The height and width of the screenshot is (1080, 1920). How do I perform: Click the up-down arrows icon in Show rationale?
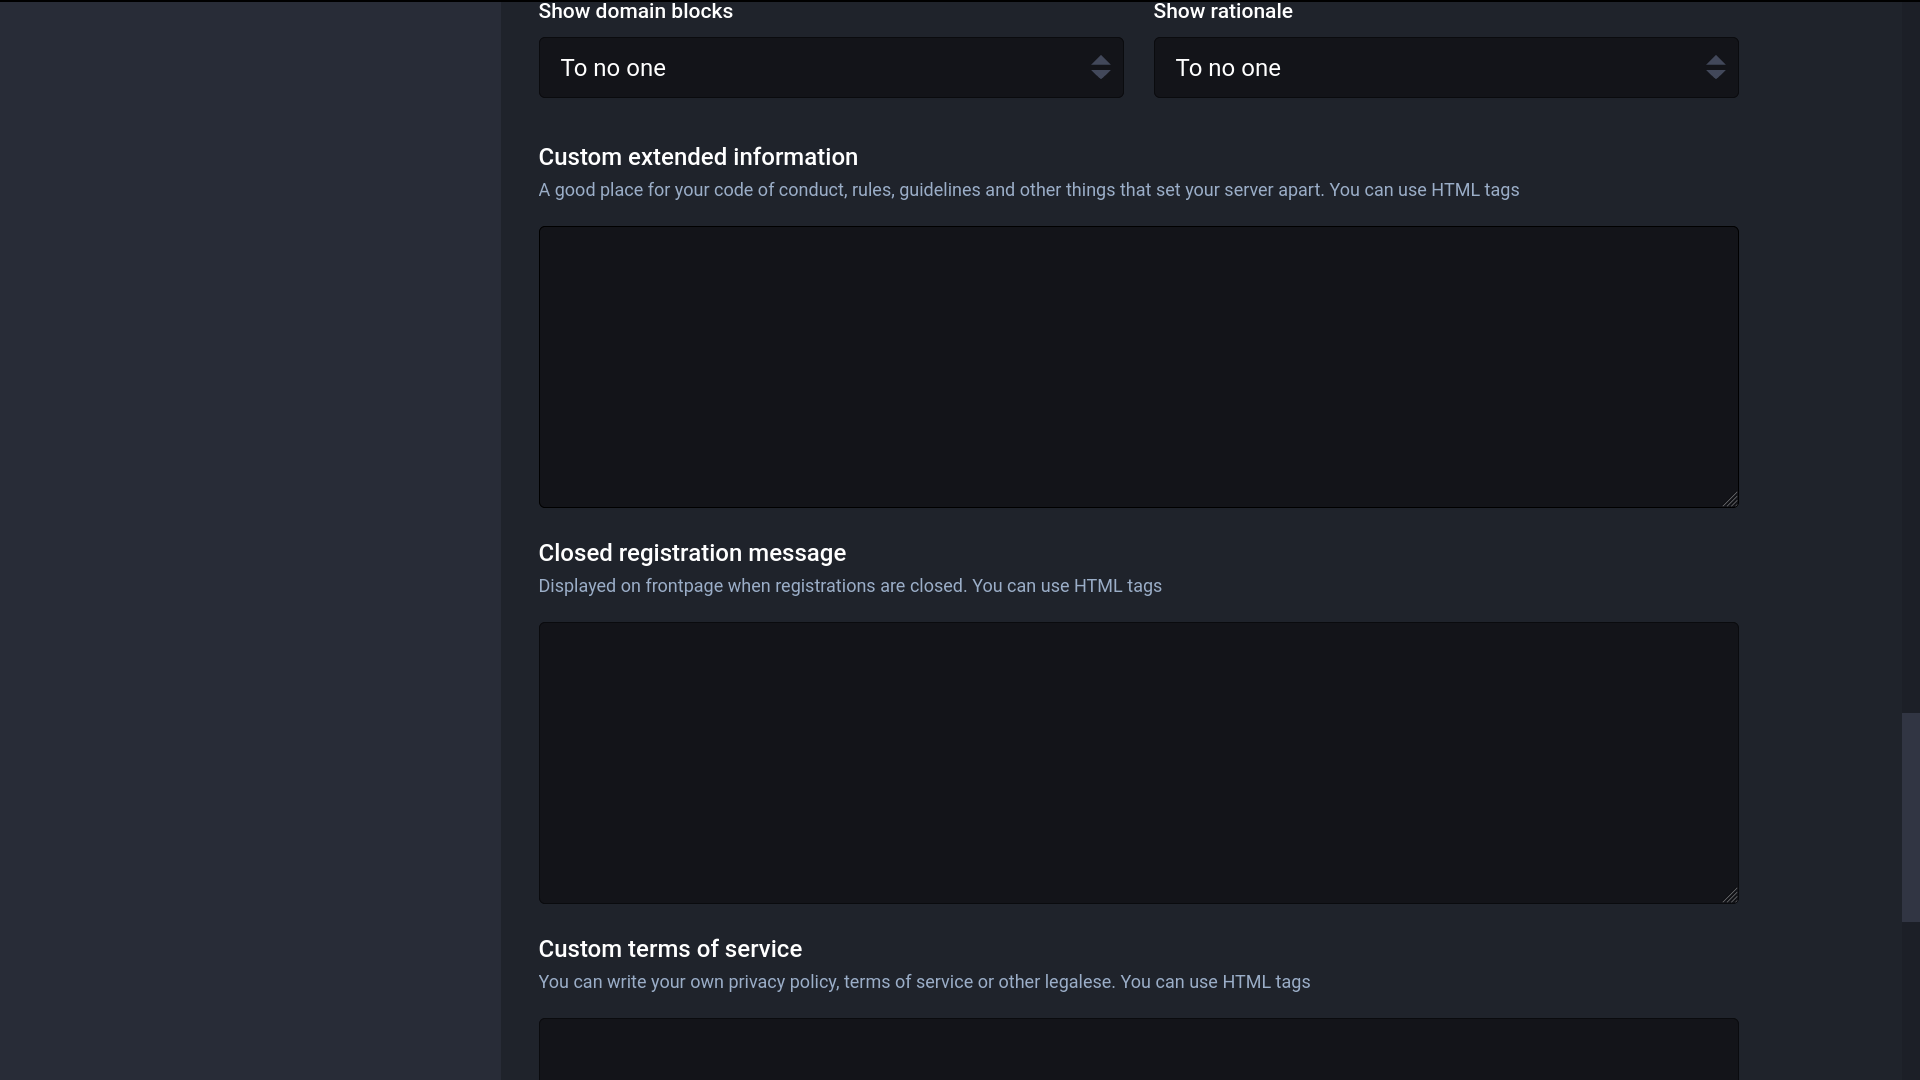point(1715,68)
